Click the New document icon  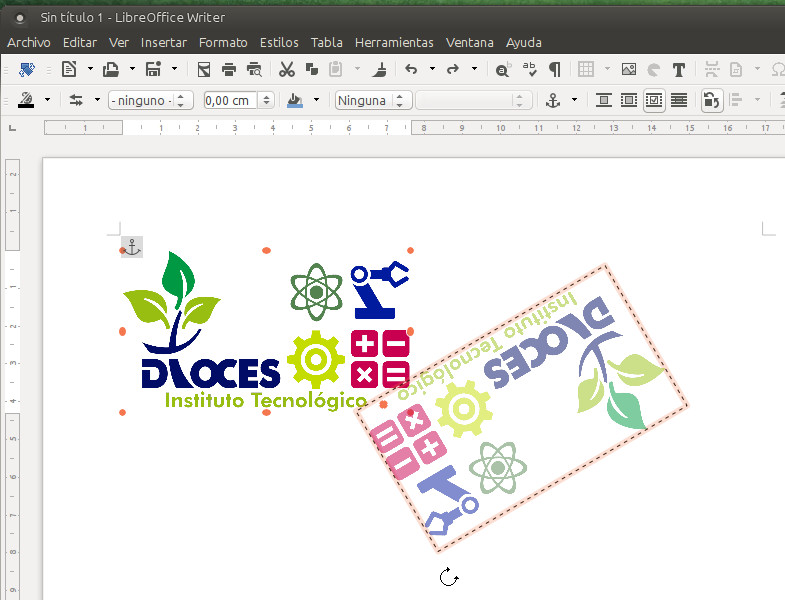69,69
